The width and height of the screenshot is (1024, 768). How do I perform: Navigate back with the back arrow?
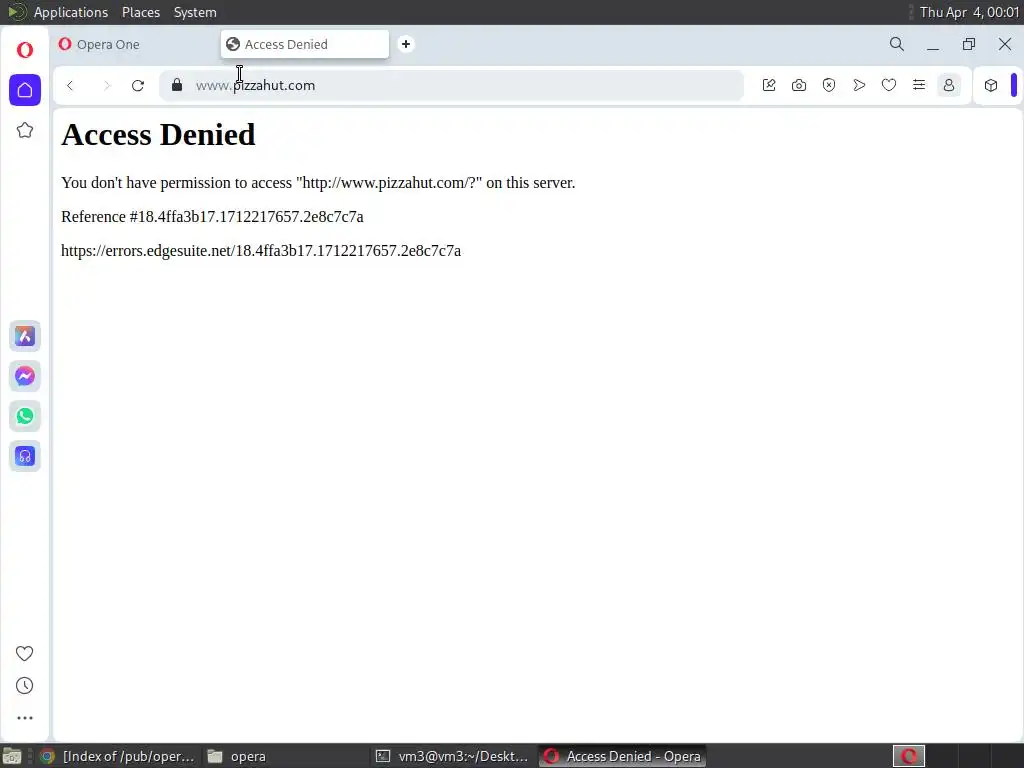pyautogui.click(x=70, y=86)
